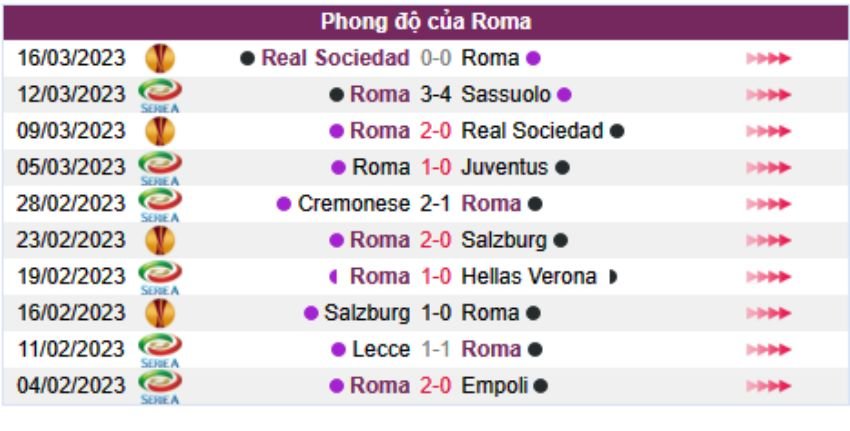Click the Empoli team name
Screen dimensions: 850x431
pos(494,385)
